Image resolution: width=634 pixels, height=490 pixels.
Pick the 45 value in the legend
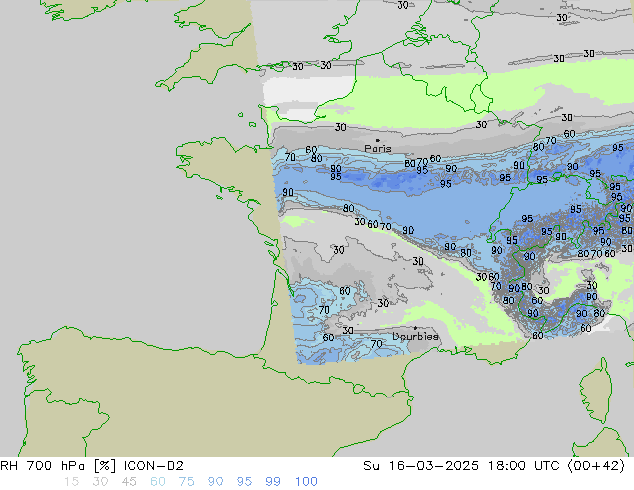click(129, 482)
